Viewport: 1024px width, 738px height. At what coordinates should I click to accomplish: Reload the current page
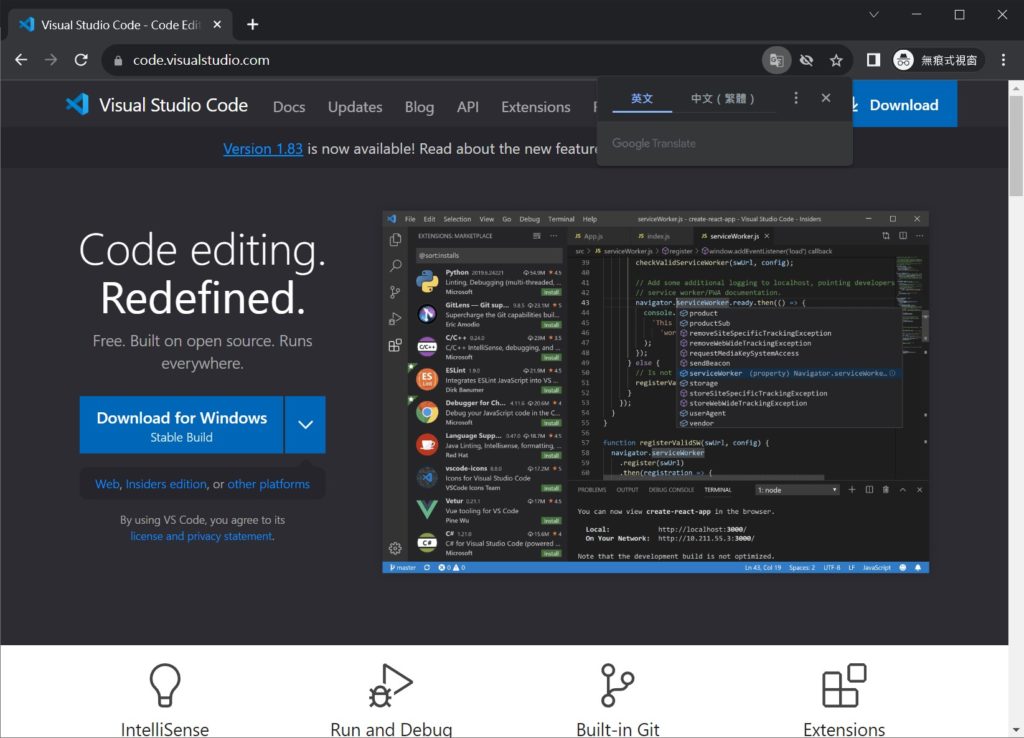81,60
